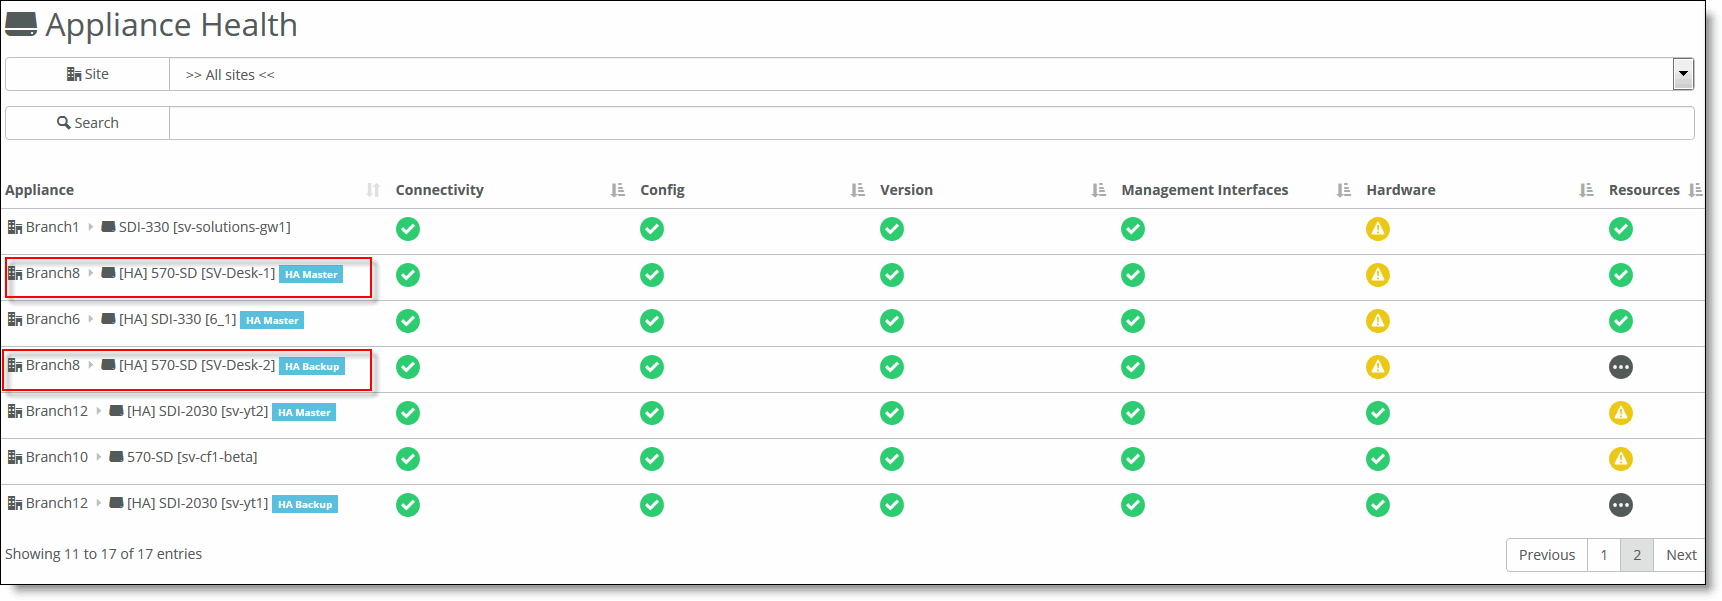Open the All sites dropdown arrow
This screenshot has height=601, width=1722.
(x=1683, y=74)
